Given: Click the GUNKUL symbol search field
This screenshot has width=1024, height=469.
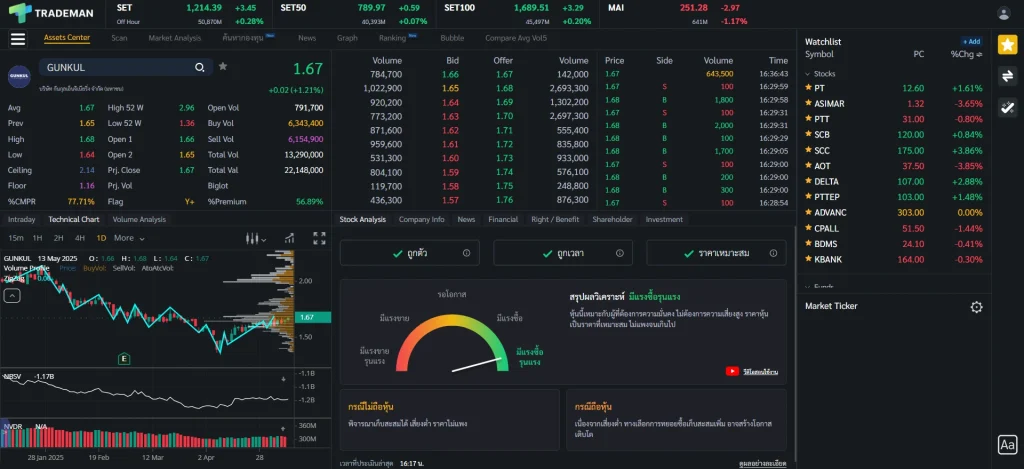Looking at the screenshot, I should (115, 67).
